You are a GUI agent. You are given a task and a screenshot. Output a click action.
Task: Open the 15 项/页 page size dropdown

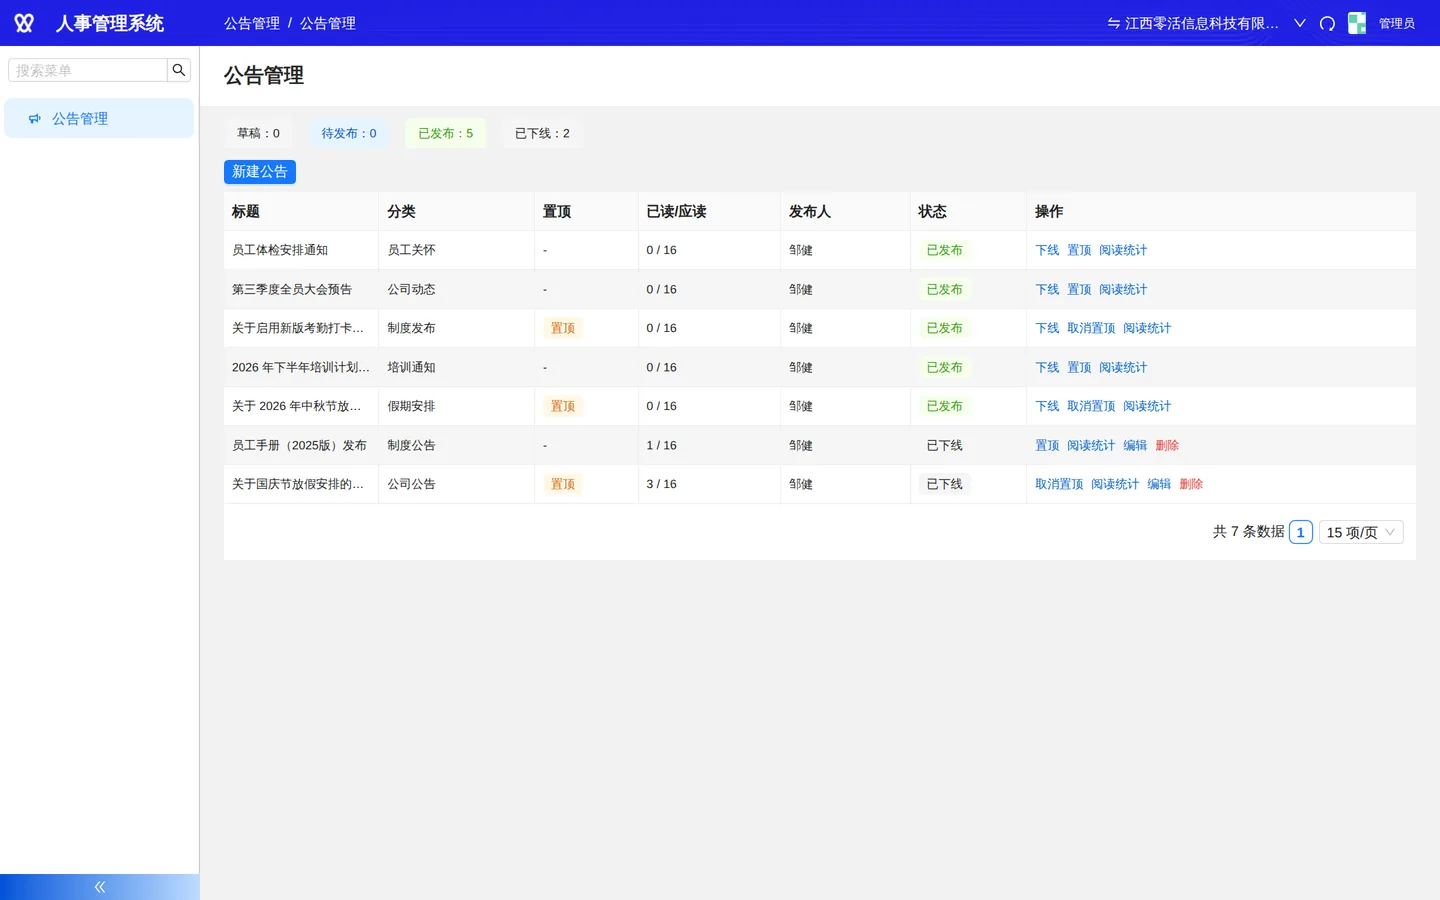pos(1361,532)
